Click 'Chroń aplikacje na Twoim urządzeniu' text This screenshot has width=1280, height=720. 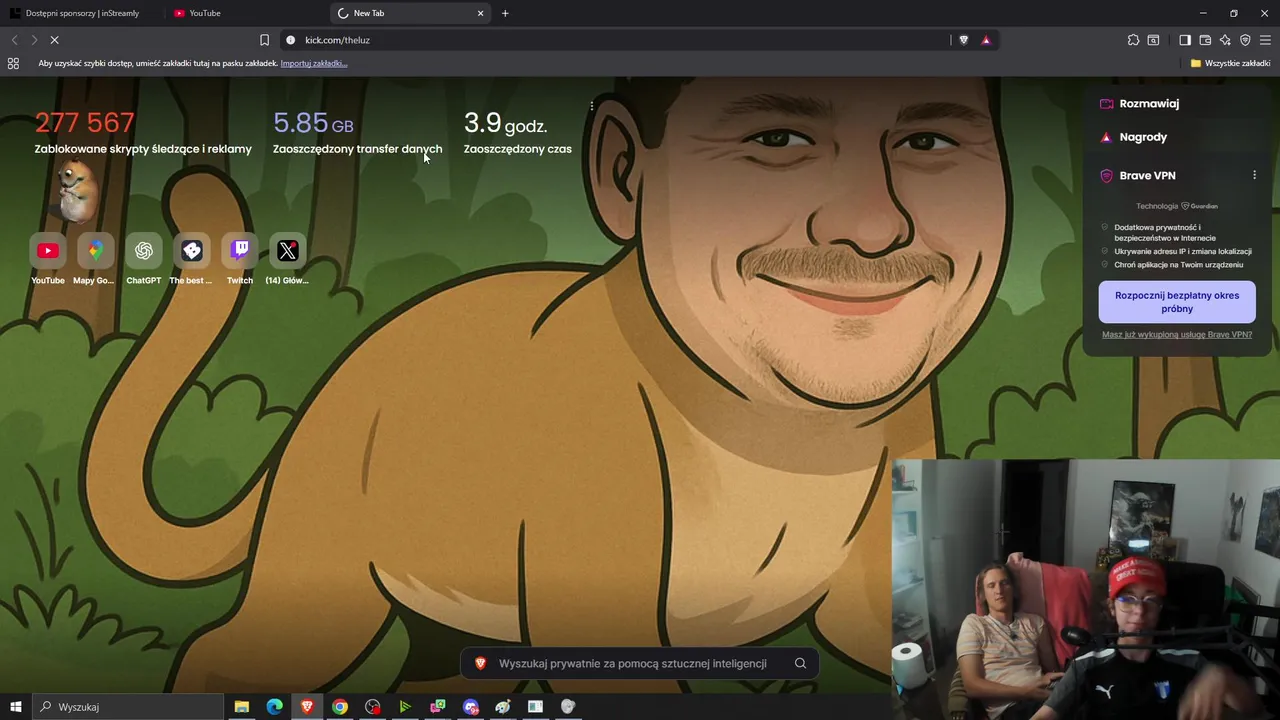pos(1179,265)
